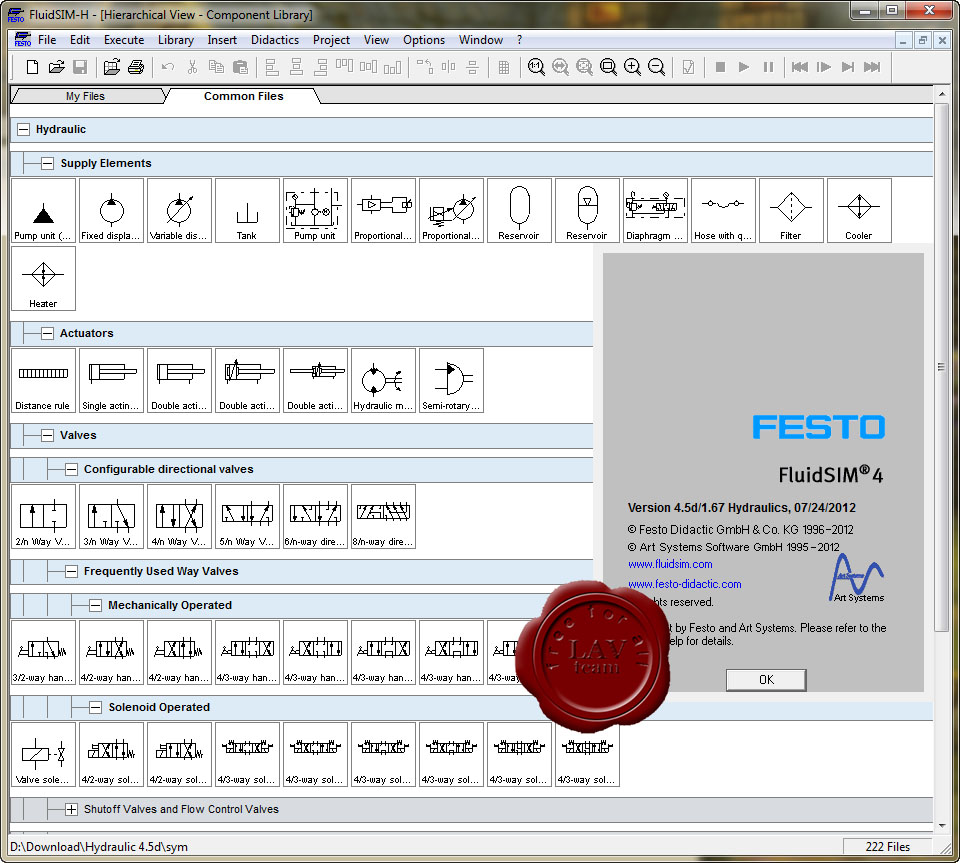The image size is (960, 863).
Task: Open the ? help menu
Action: pyautogui.click(x=519, y=40)
